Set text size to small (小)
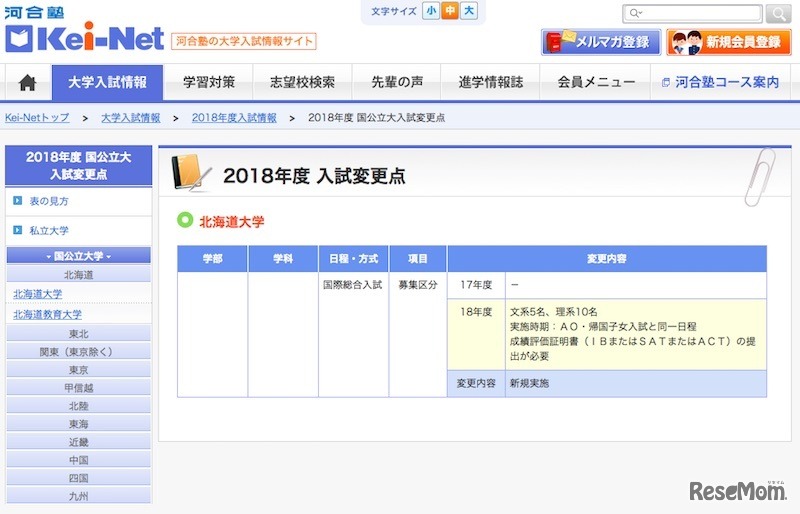The image size is (800, 514). point(431,11)
